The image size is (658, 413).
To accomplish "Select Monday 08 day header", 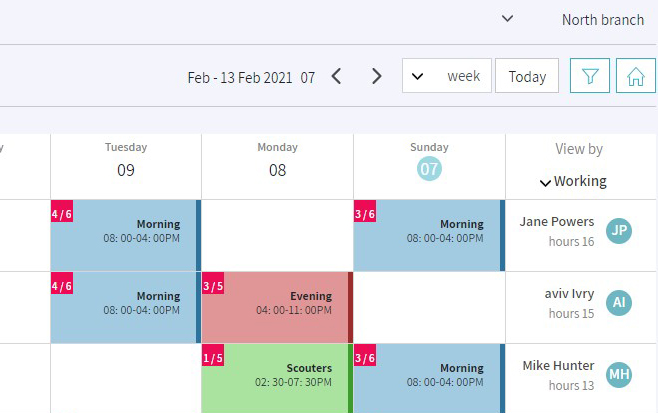I will pos(277,162).
